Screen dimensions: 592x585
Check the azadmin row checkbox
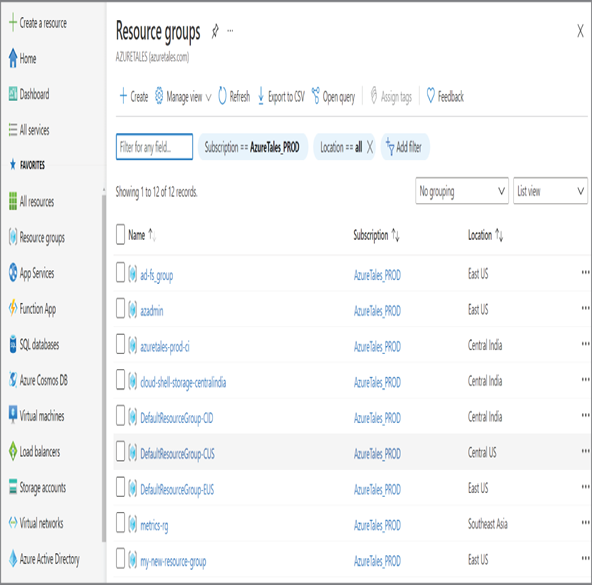click(x=120, y=308)
